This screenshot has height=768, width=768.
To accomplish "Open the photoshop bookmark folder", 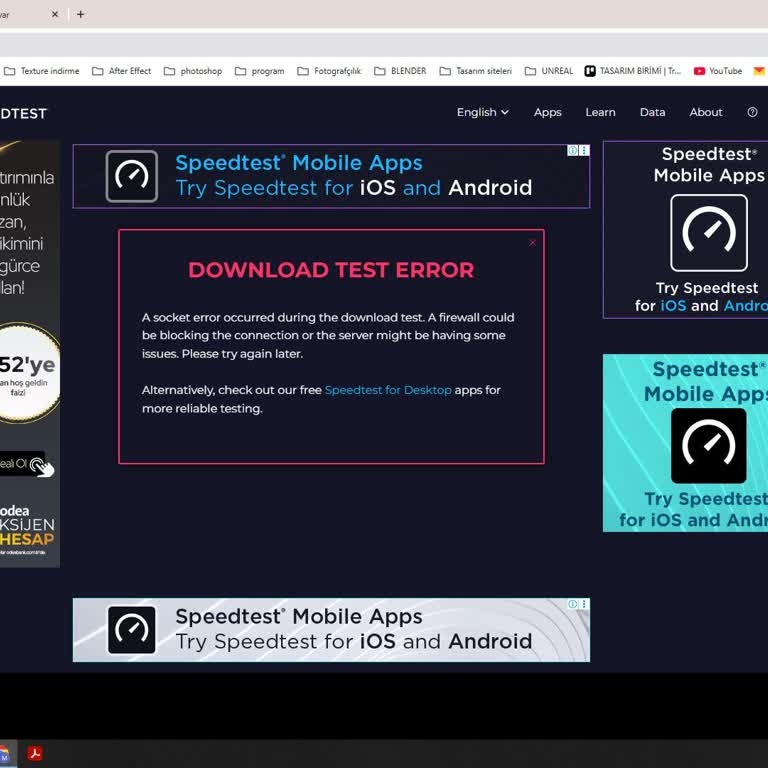I will click(193, 71).
